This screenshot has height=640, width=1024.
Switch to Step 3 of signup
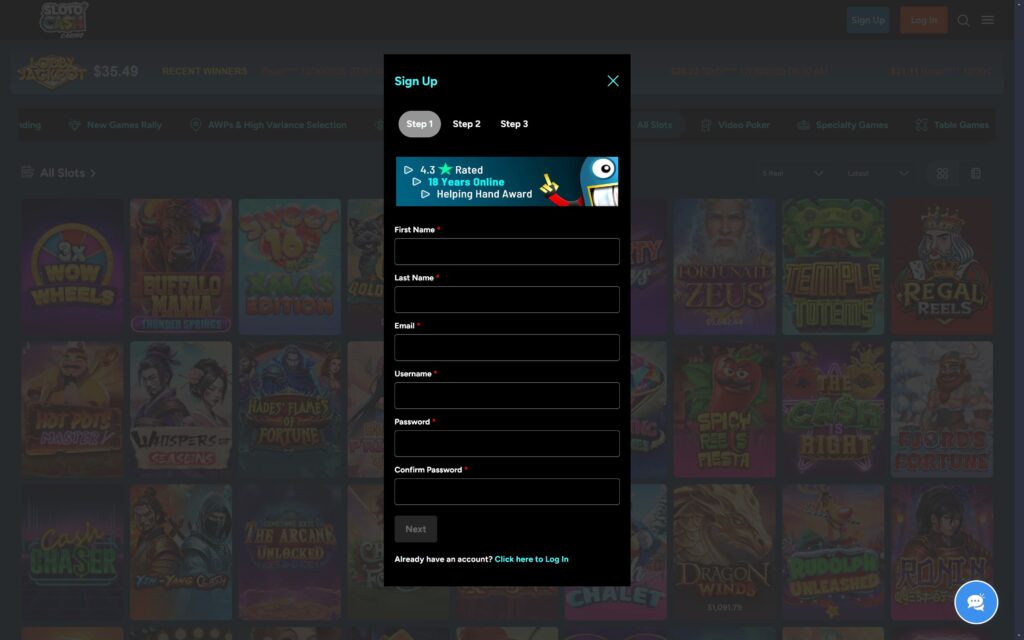513,124
